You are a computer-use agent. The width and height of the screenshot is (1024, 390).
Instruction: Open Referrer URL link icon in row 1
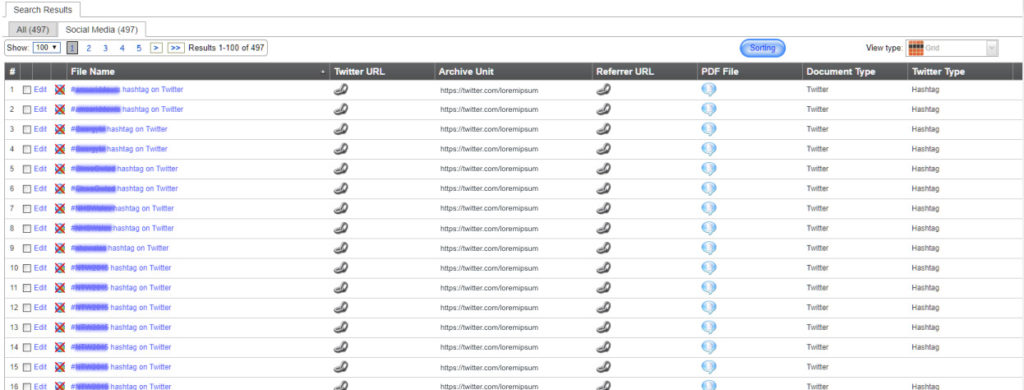coord(603,90)
